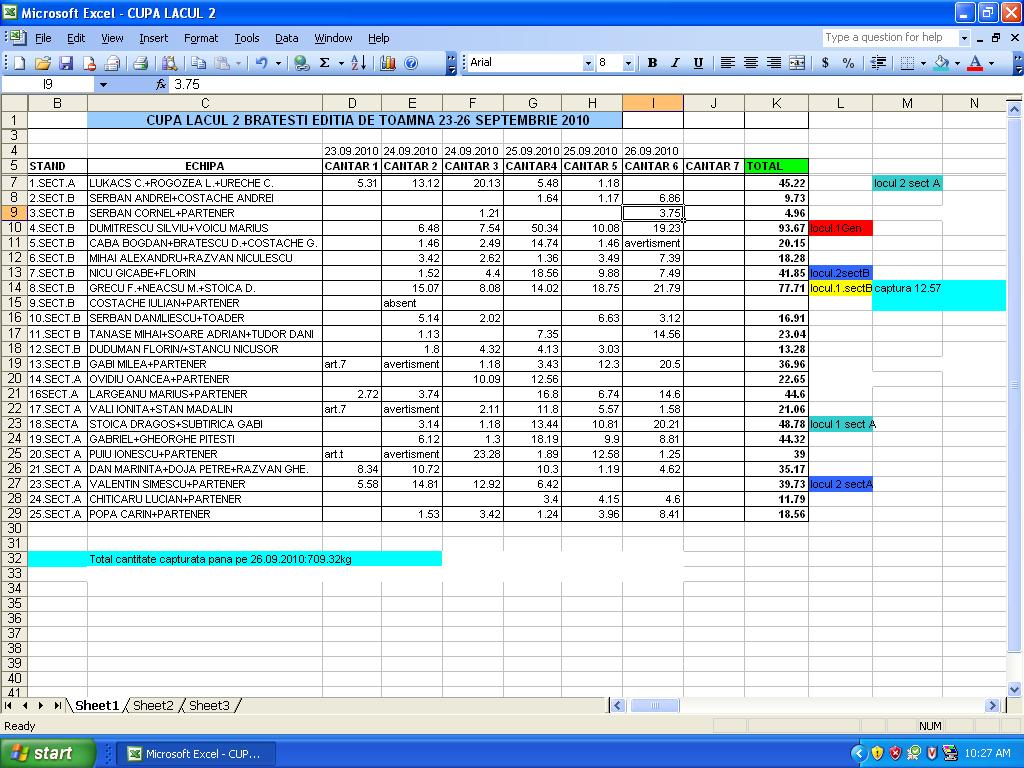Click the 'Type a question for help' box
Image resolution: width=1024 pixels, height=768 pixels.
(890, 38)
